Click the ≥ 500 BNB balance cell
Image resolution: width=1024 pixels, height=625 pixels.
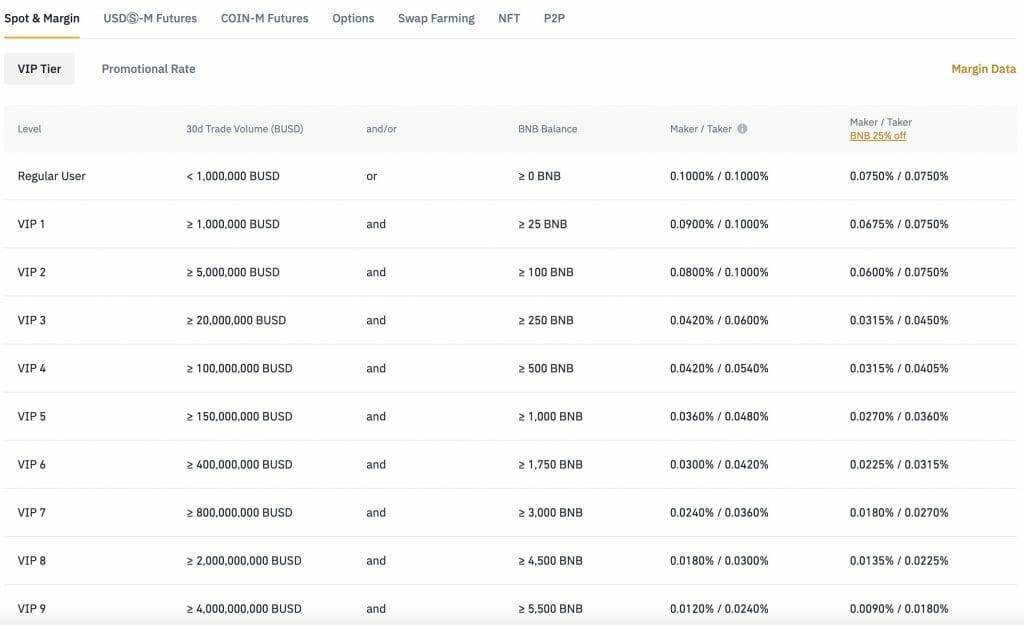546,368
